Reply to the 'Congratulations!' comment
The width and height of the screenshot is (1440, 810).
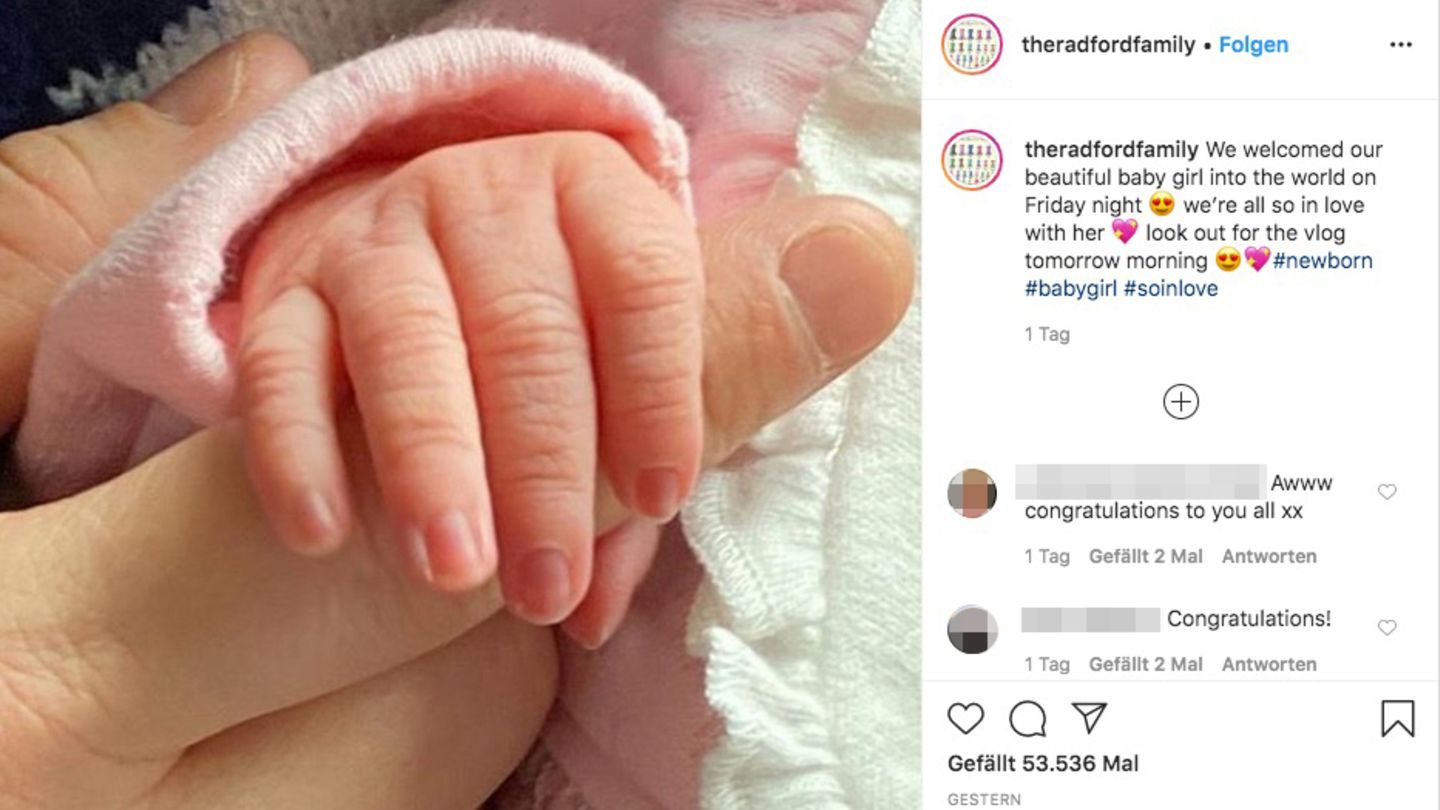1269,664
